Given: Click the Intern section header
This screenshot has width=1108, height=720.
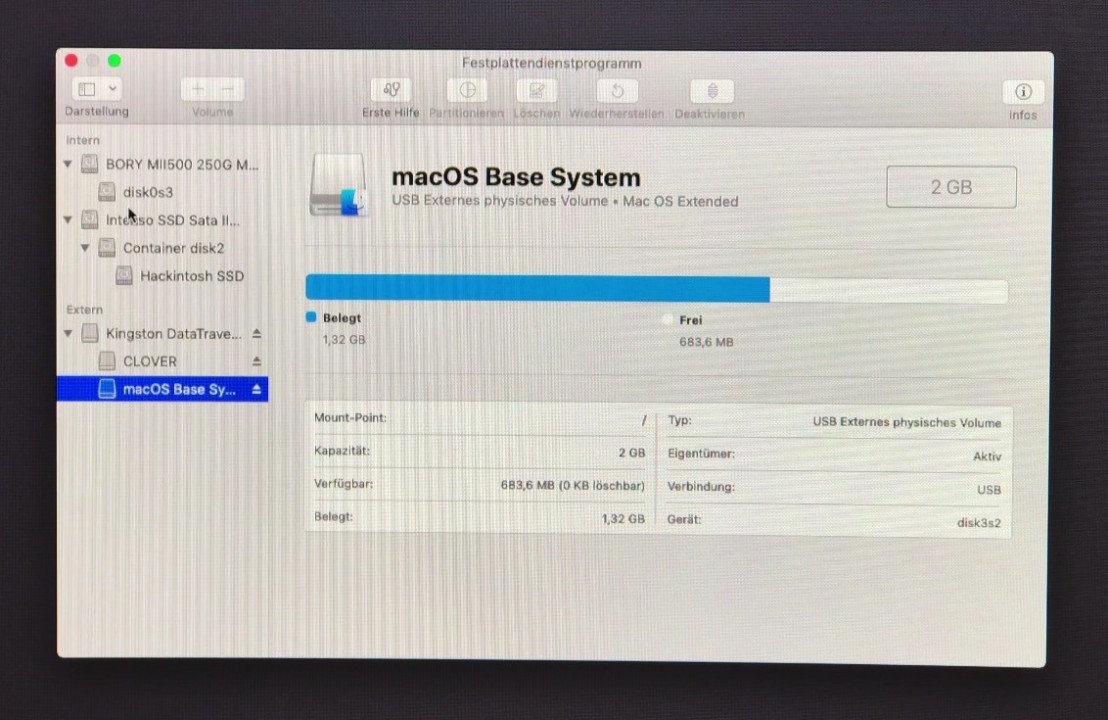Looking at the screenshot, I should 83,140.
